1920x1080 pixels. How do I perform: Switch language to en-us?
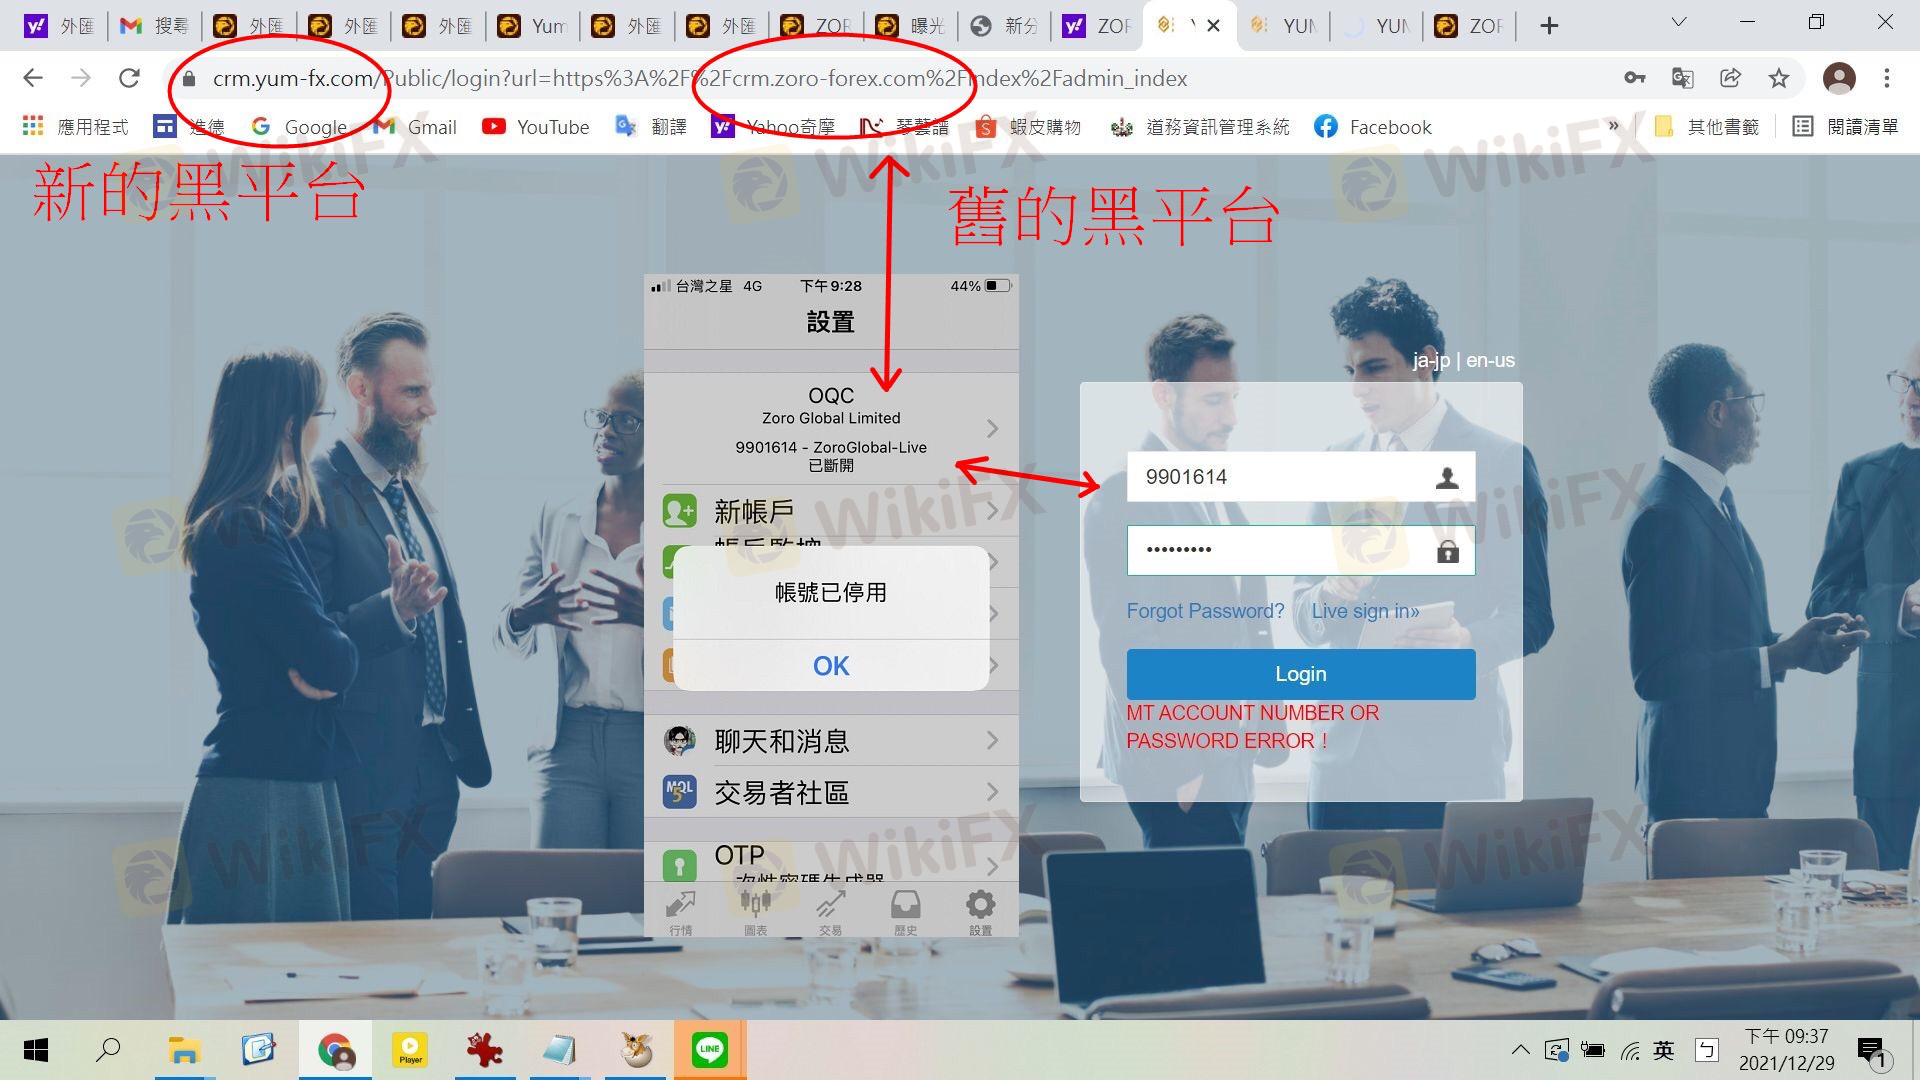[1490, 360]
